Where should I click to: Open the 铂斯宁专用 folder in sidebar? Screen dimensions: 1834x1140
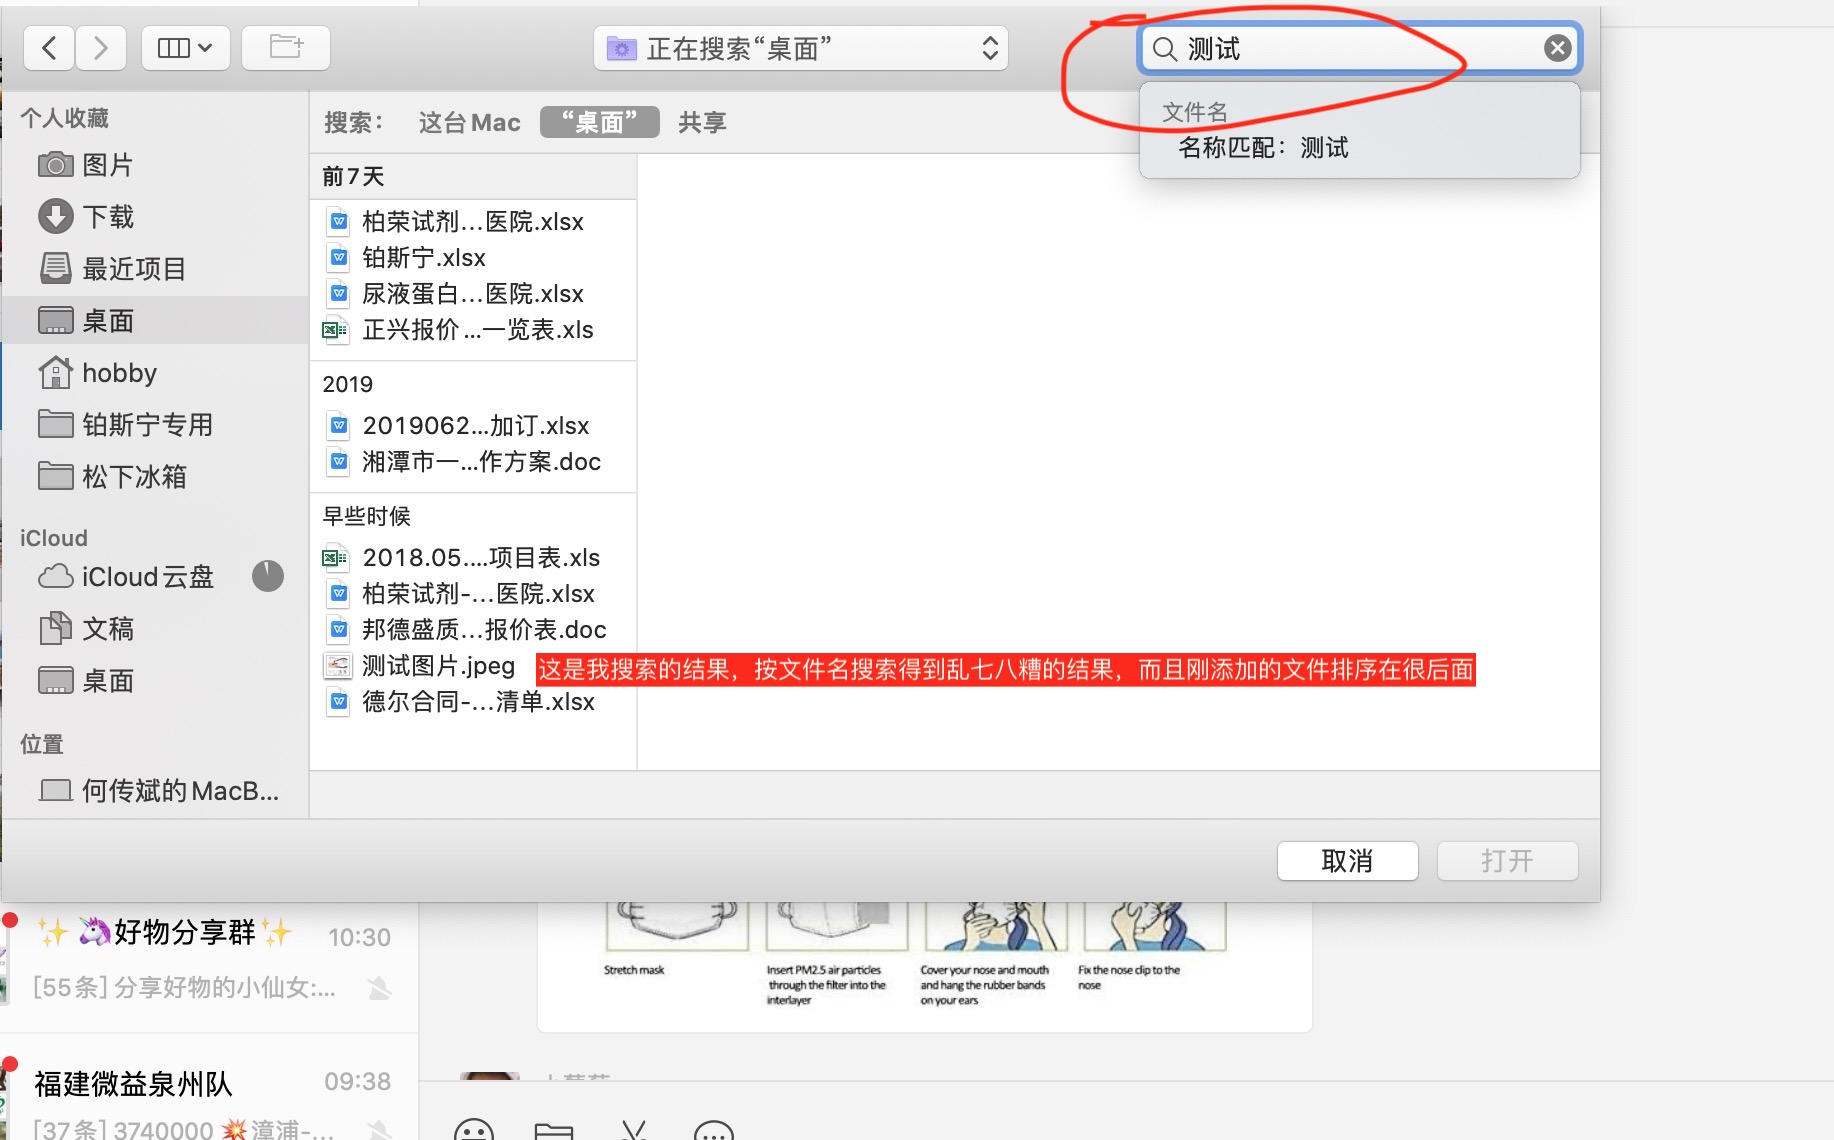155,425
